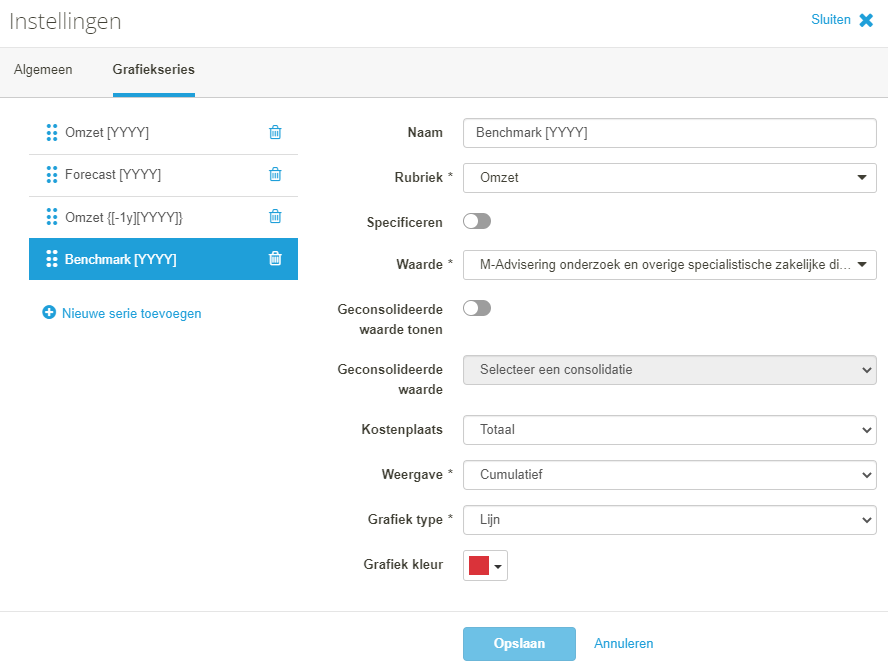This screenshot has height=669, width=888.
Task: Open the Weergave dropdown set to Cumulatief
Action: coord(669,475)
